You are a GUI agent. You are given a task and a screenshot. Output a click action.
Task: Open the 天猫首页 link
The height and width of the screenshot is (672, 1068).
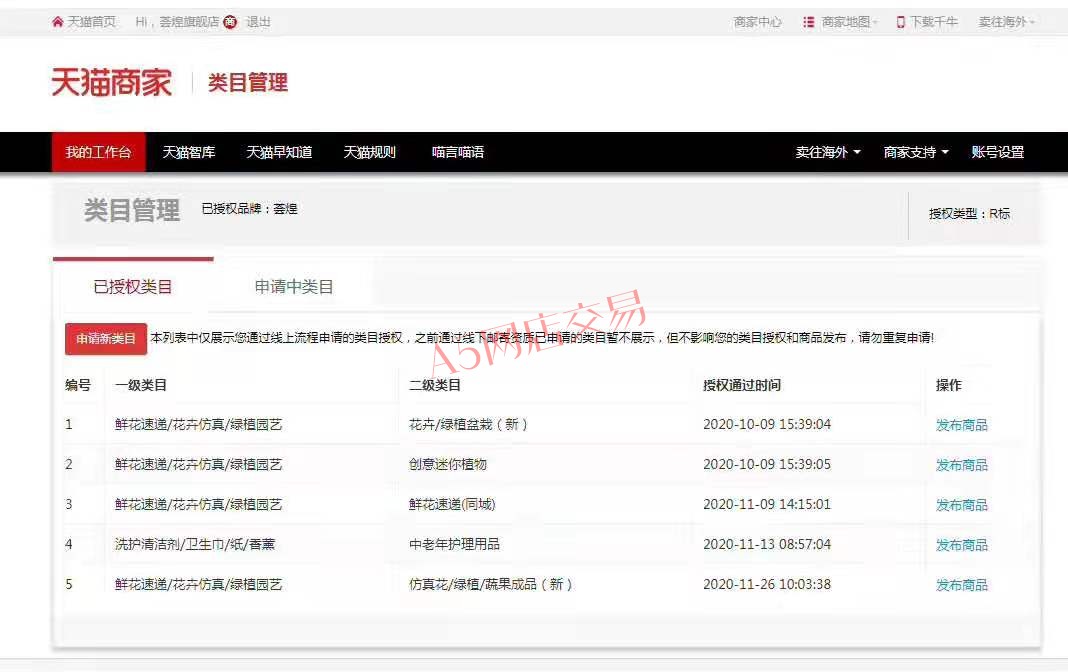point(92,22)
